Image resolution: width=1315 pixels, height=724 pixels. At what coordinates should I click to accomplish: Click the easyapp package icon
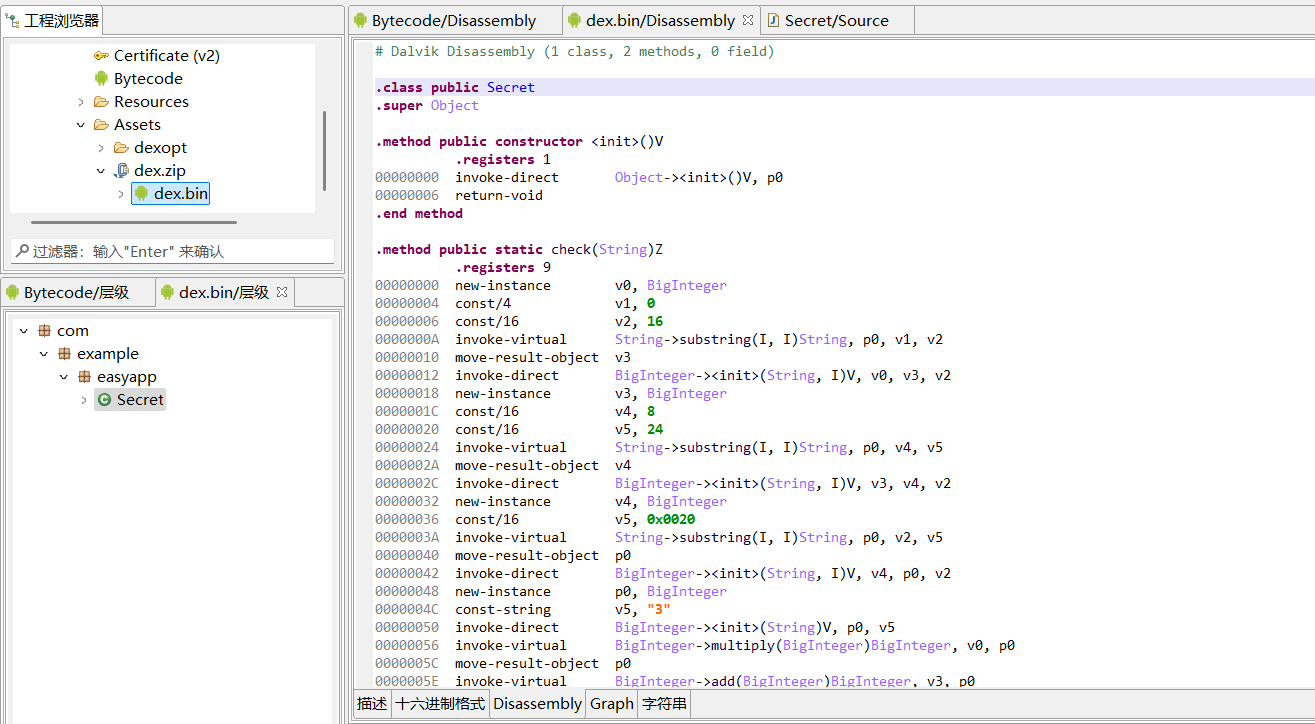(84, 377)
